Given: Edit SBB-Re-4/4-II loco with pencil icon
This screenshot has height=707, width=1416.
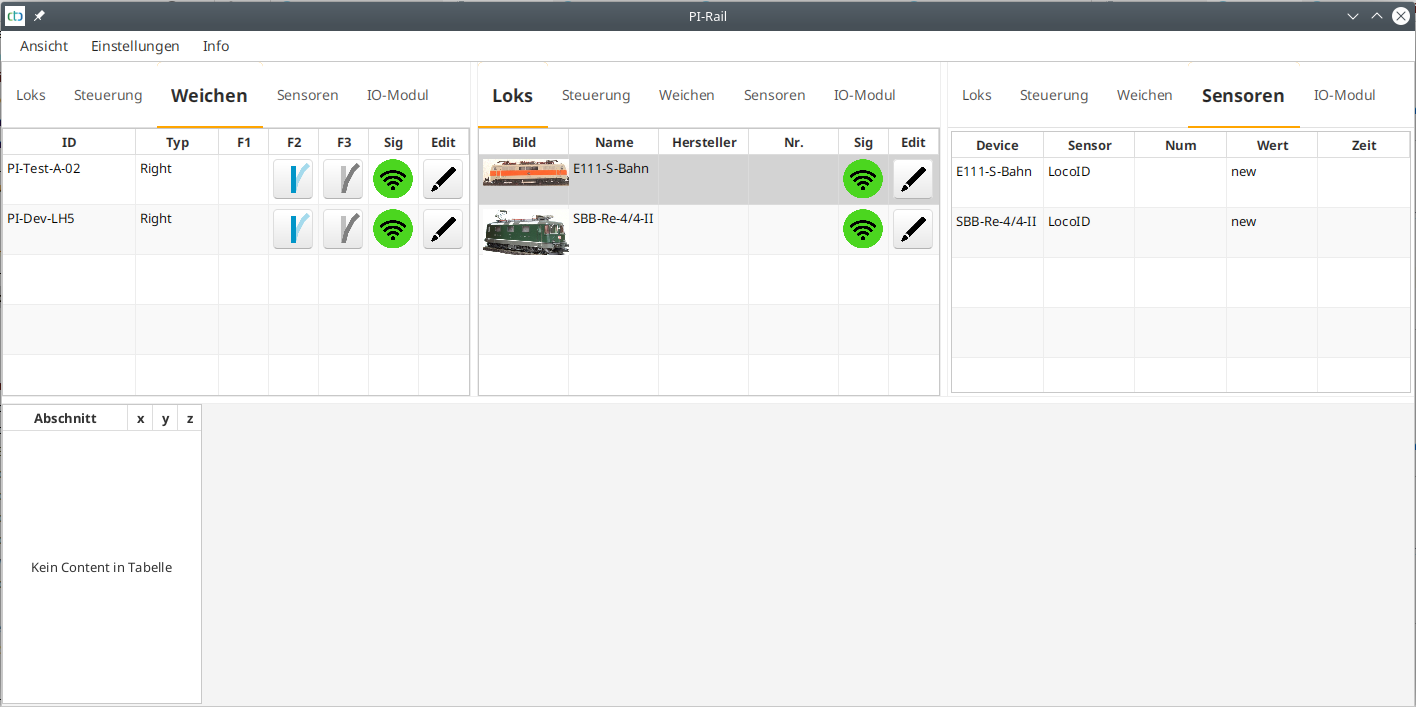Looking at the screenshot, I should pyautogui.click(x=913, y=229).
